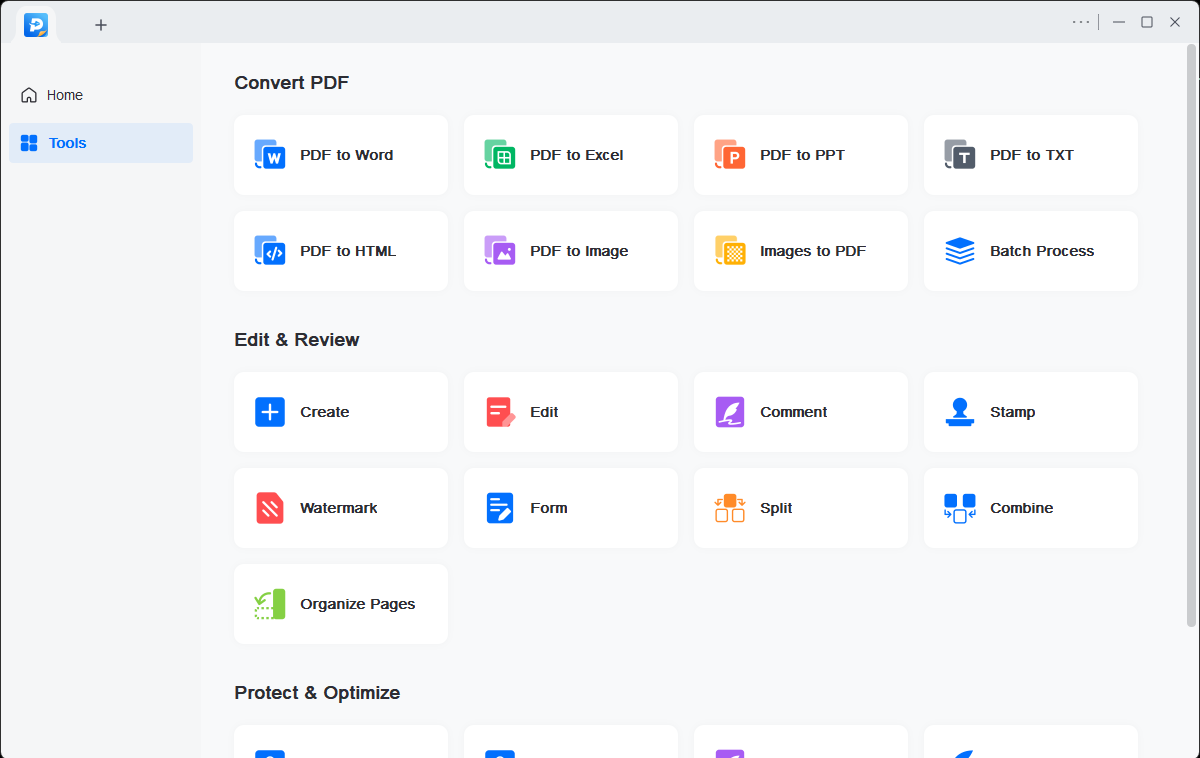The image size is (1200, 758).
Task: Open the Form tool
Action: tap(570, 508)
